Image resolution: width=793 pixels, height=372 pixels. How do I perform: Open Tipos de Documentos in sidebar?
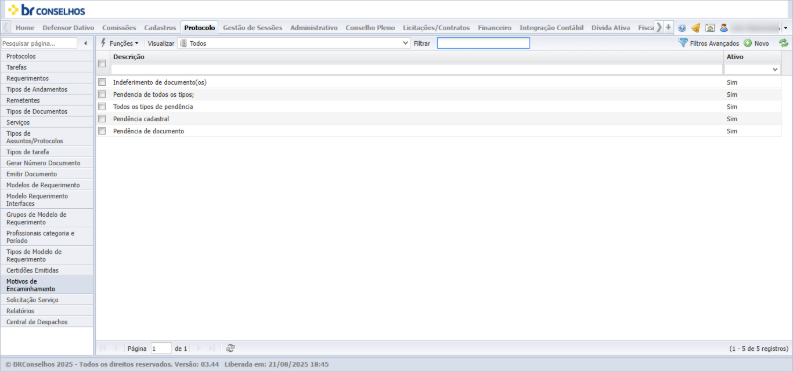click(47, 111)
